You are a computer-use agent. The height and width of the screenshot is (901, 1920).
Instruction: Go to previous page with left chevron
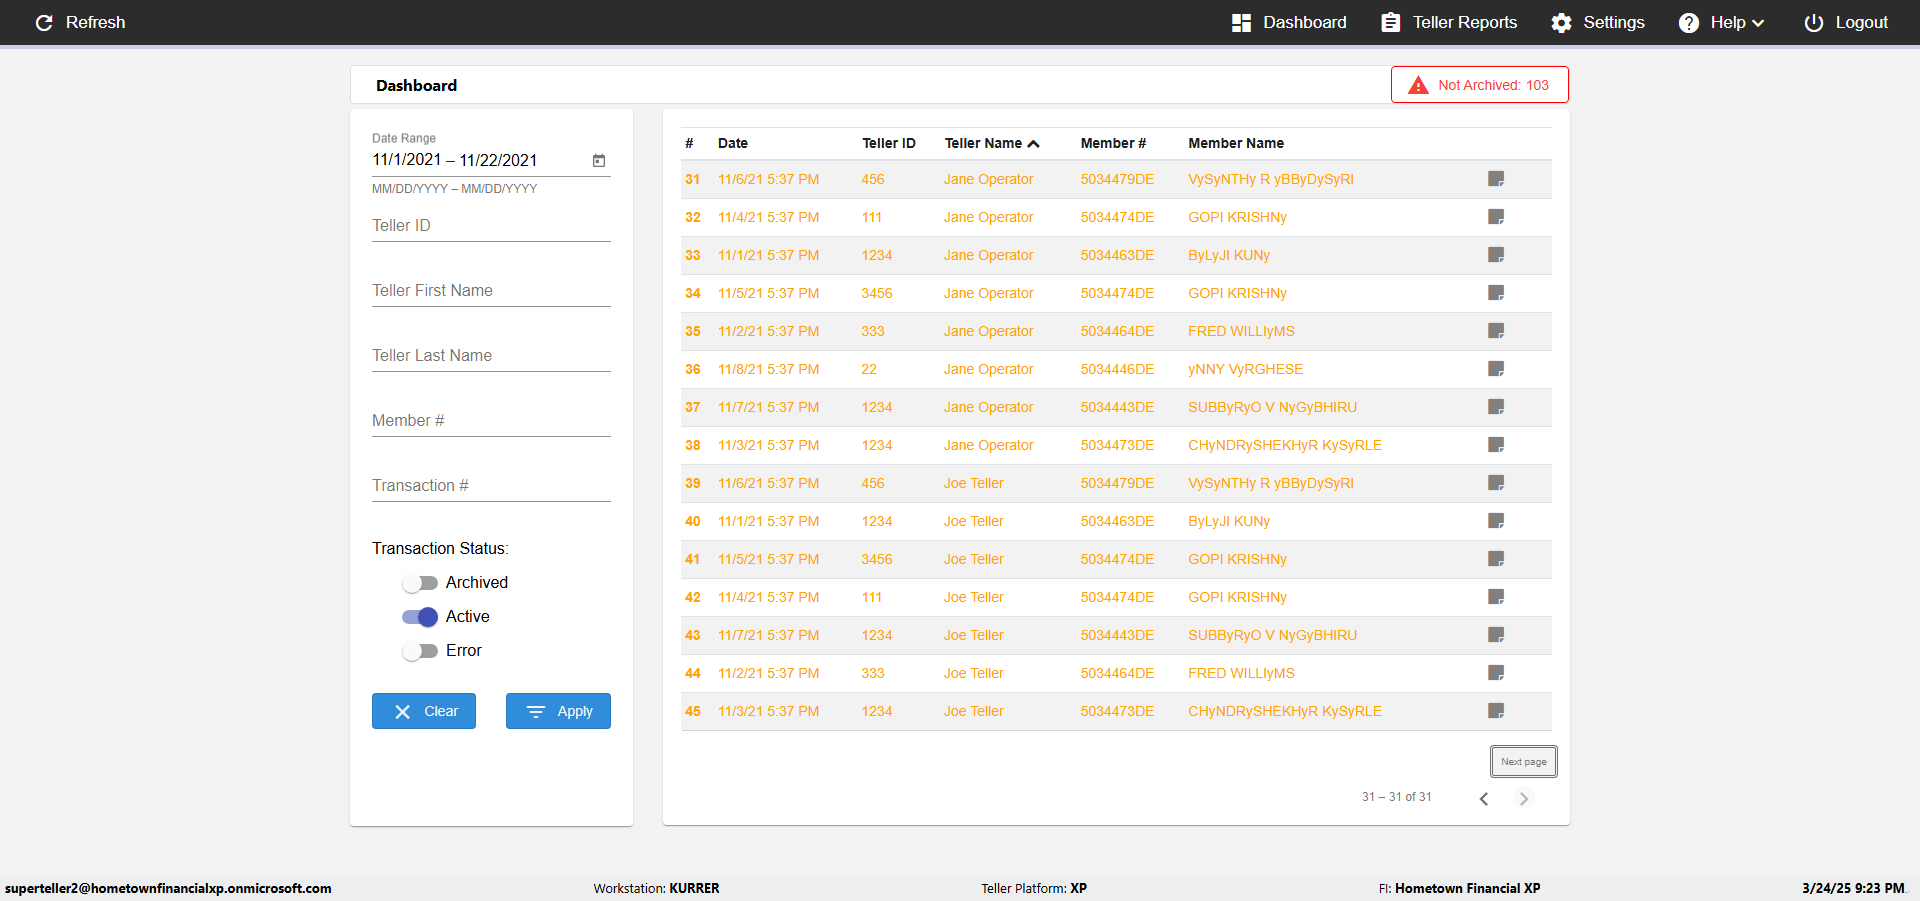pos(1484,798)
